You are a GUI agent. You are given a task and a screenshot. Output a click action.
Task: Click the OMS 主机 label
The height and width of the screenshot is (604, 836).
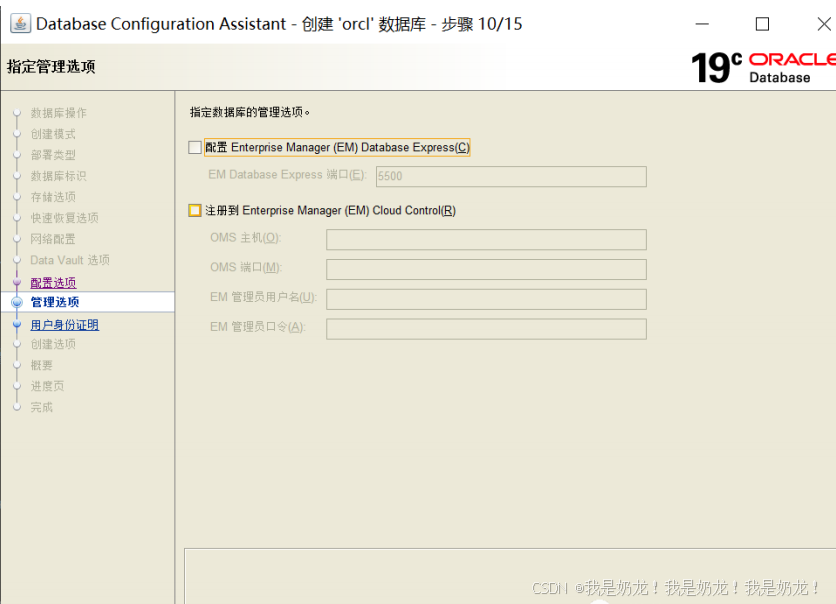[245, 238]
